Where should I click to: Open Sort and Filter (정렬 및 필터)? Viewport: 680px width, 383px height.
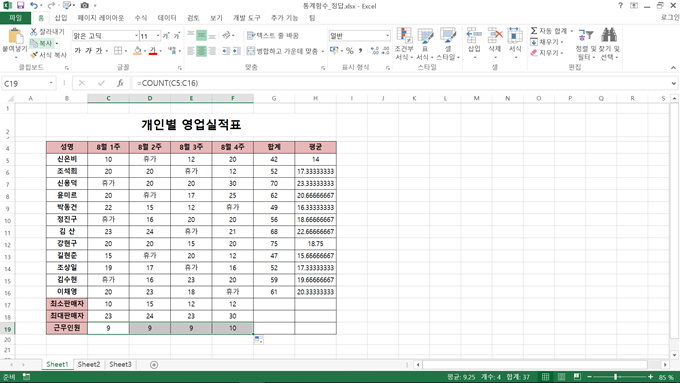point(585,44)
